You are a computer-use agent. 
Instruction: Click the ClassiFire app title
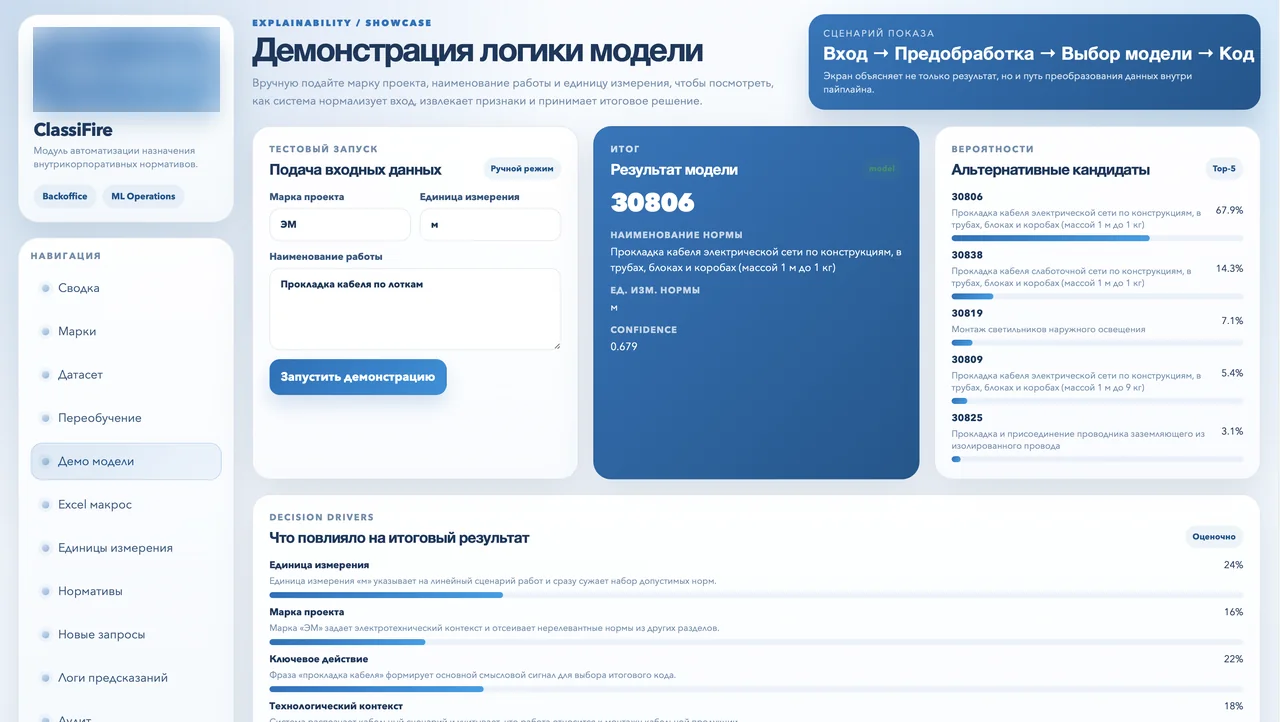(x=73, y=130)
